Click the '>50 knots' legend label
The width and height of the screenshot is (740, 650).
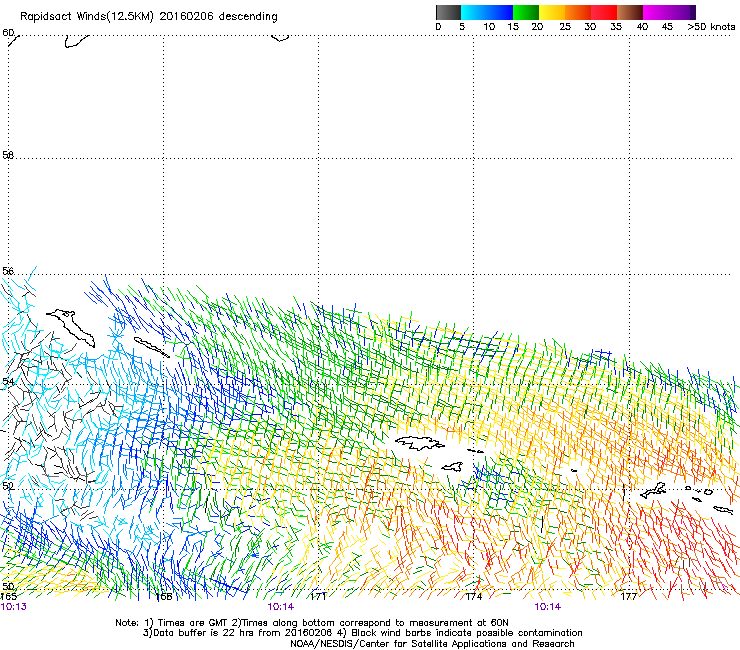711,27
